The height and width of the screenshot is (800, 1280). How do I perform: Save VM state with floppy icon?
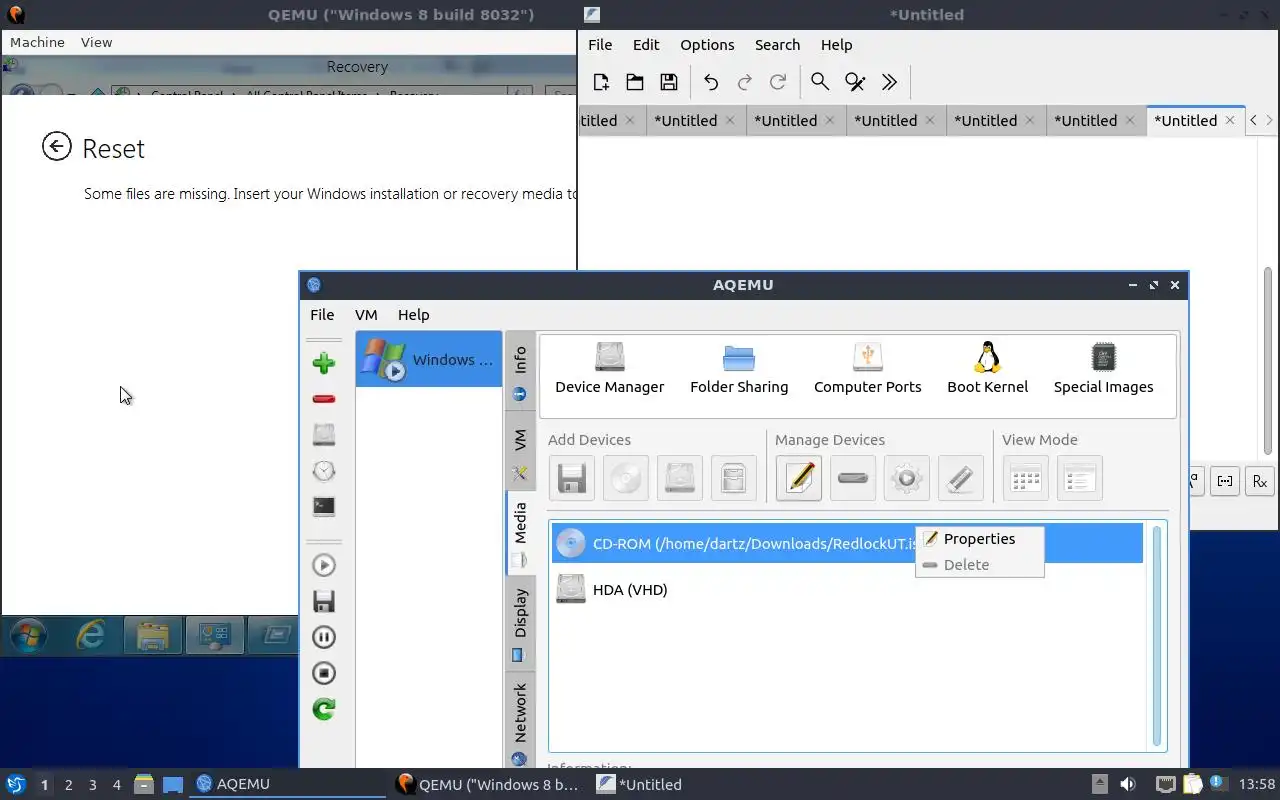click(x=323, y=601)
